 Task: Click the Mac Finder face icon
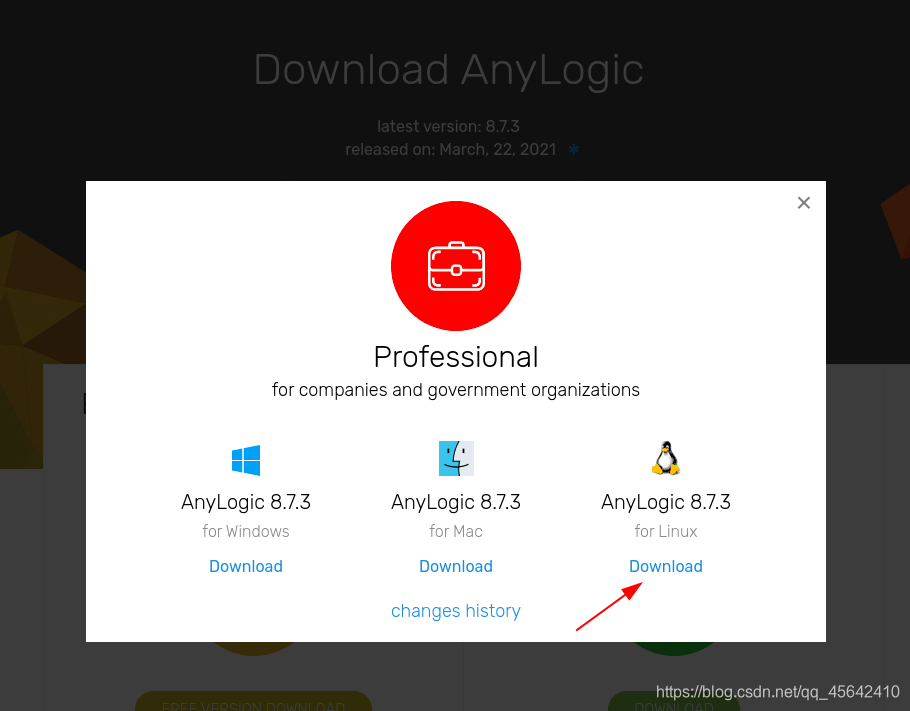click(456, 459)
